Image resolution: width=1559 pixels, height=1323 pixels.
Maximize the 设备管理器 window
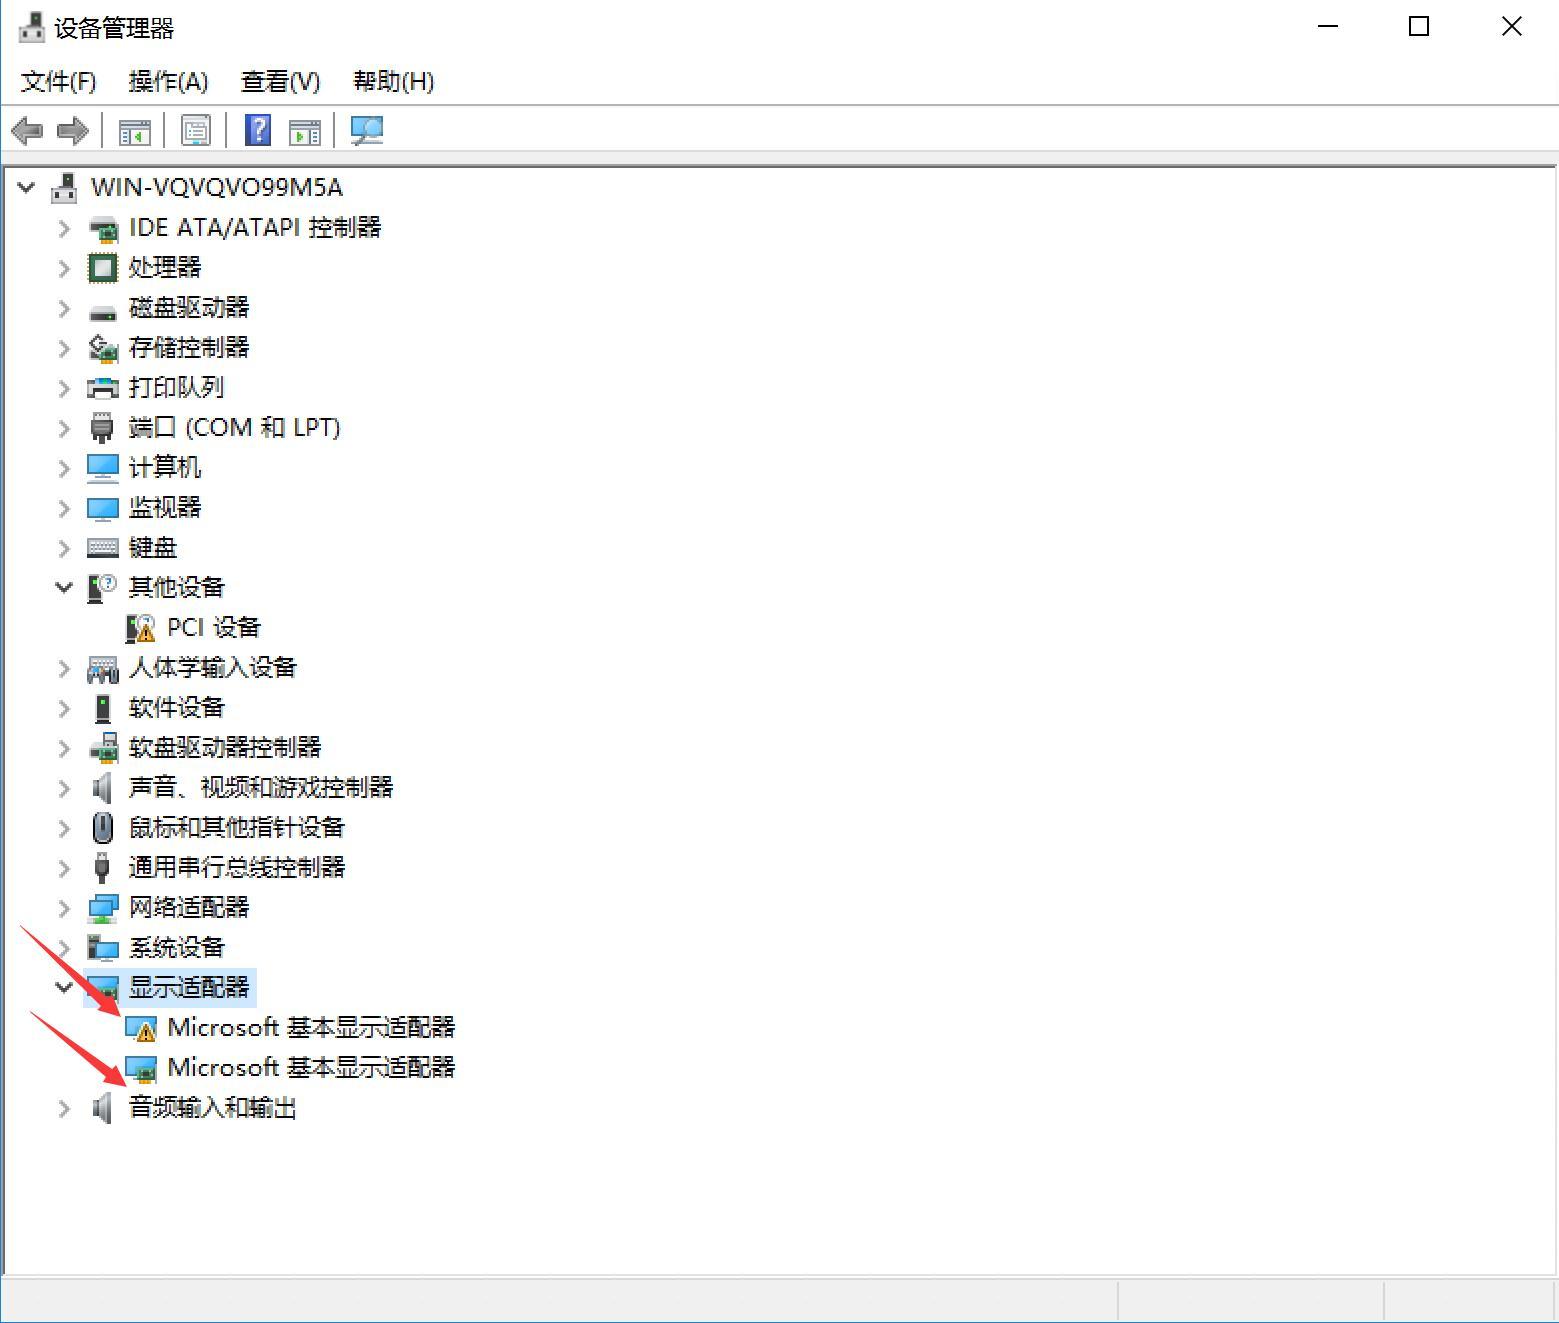(x=1418, y=27)
